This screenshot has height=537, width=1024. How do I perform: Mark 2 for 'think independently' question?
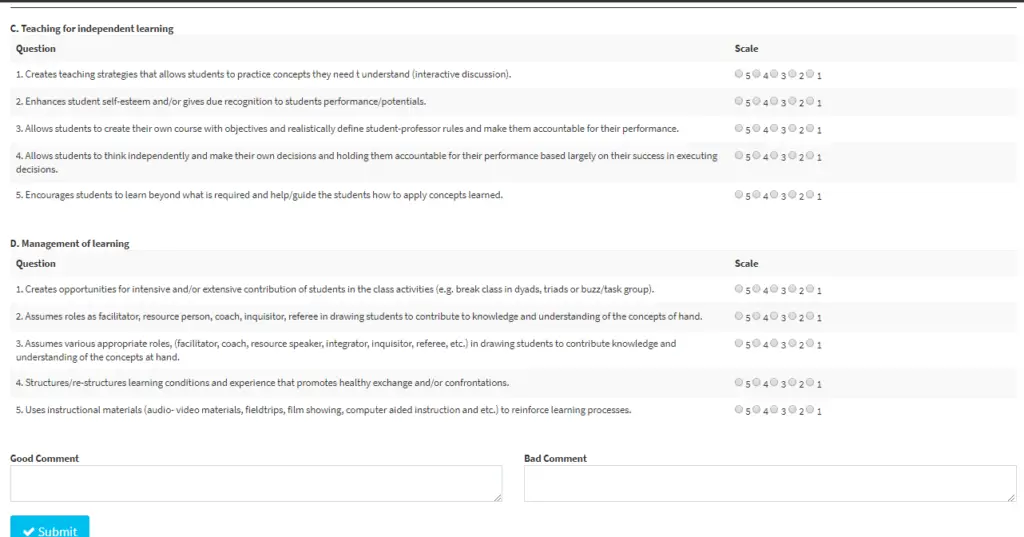tap(792, 155)
